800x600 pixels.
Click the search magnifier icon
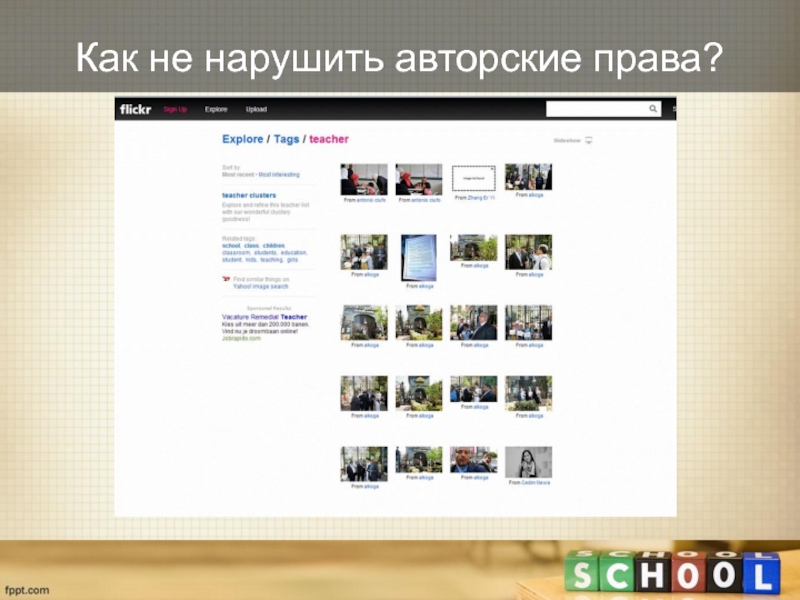653,109
